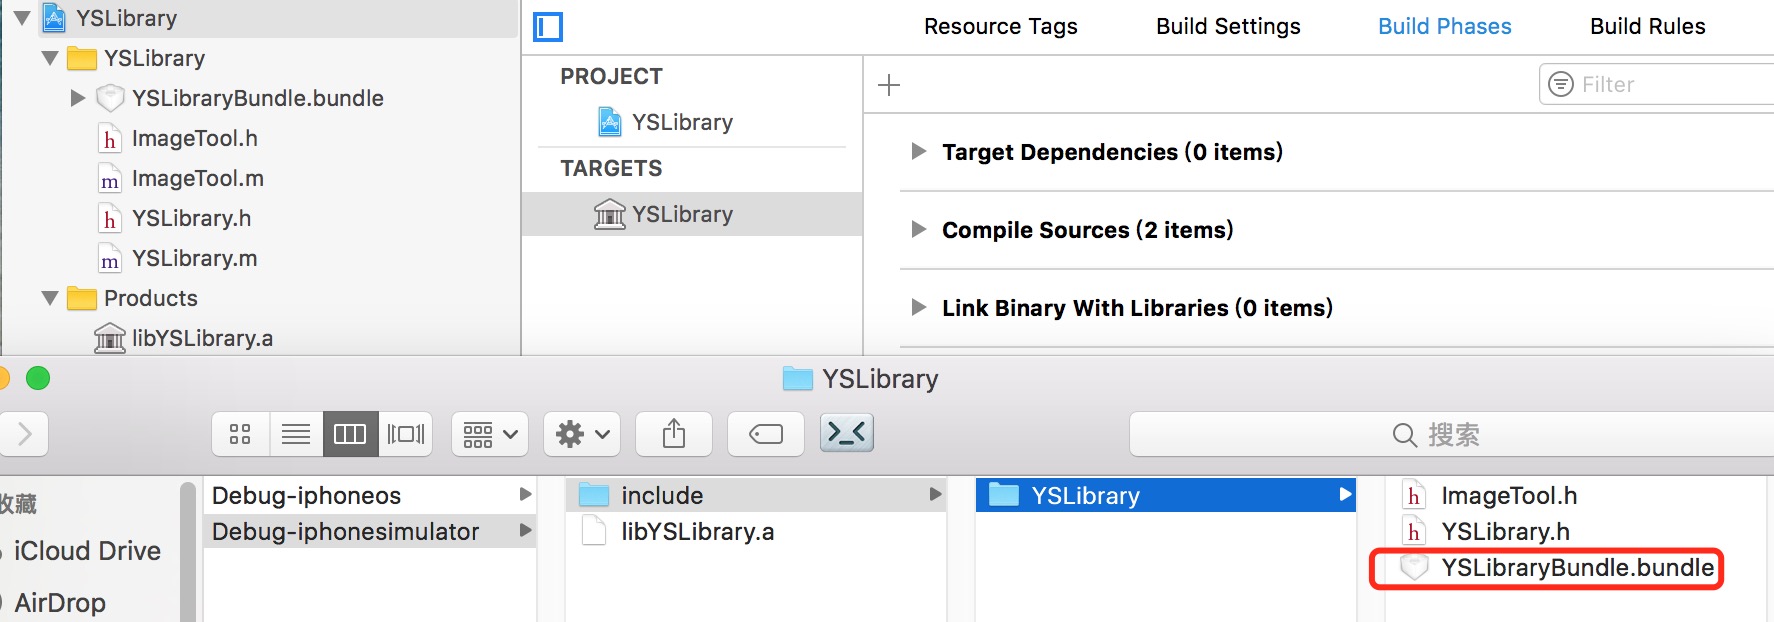Select YSLibraryBundle.bundle in Finder column
1774x622 pixels.
tap(1546, 568)
